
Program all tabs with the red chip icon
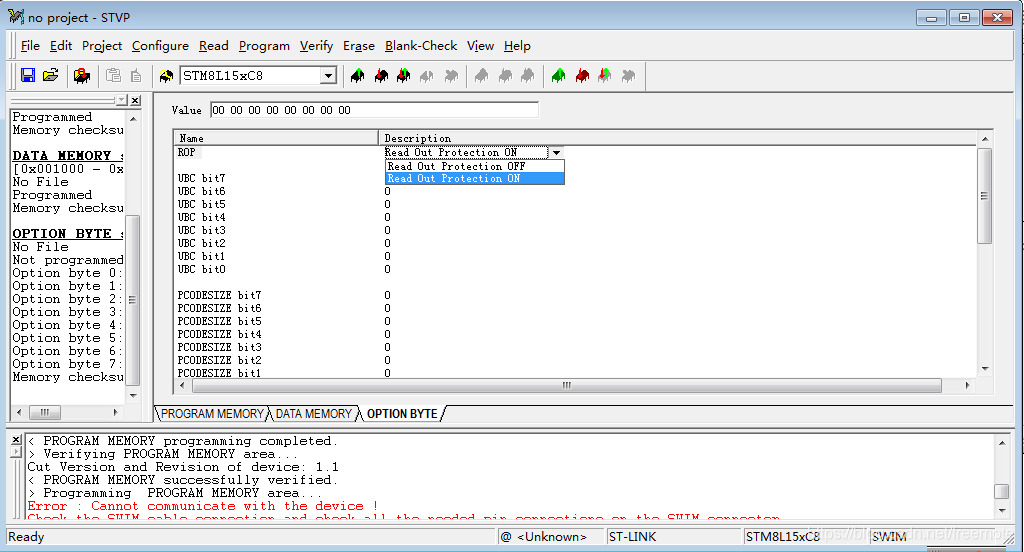tap(582, 76)
